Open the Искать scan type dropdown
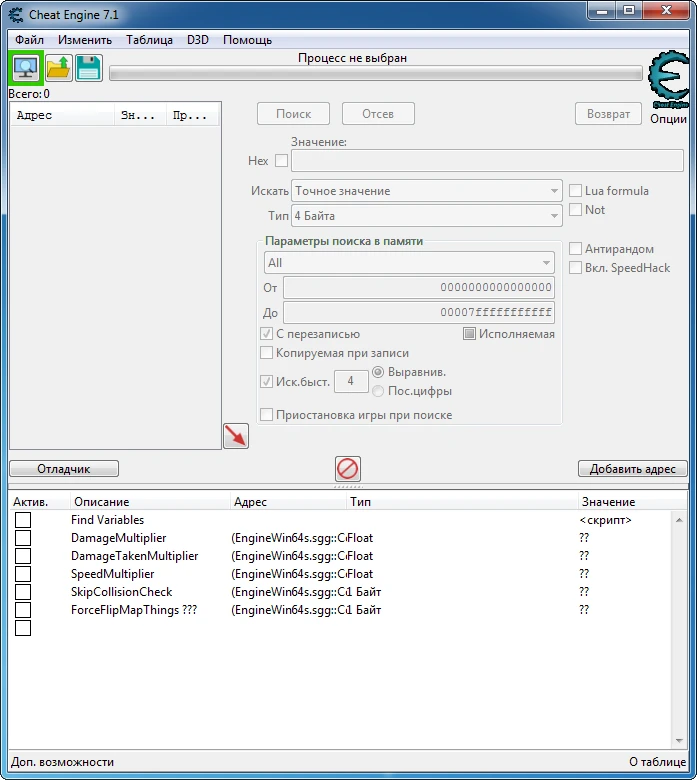This screenshot has width=697, height=780. pos(427,191)
